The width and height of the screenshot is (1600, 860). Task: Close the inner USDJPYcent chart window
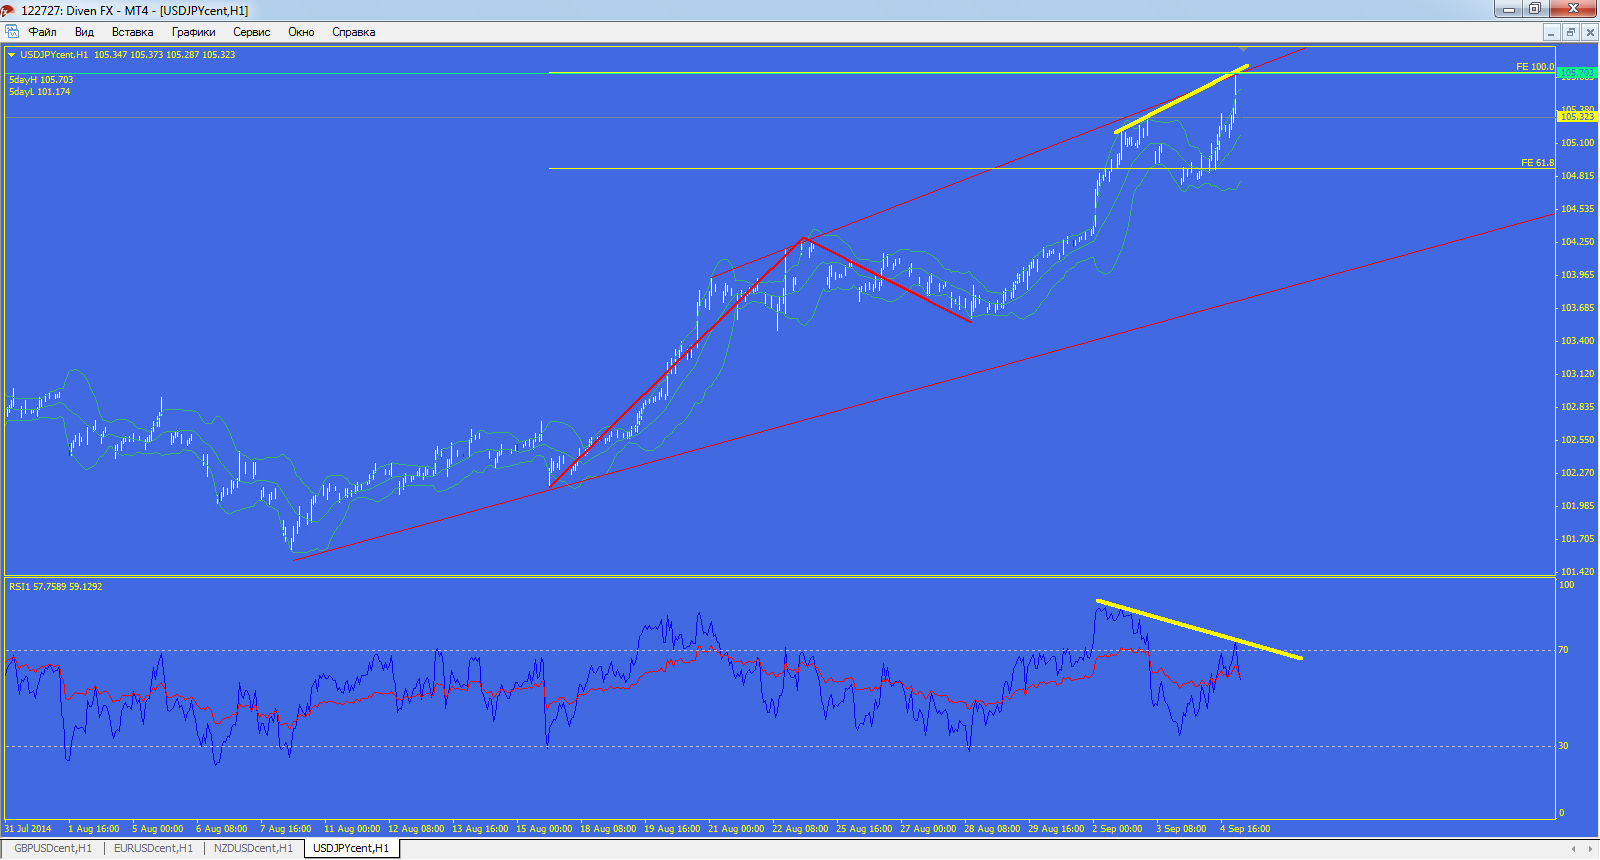tap(1590, 32)
